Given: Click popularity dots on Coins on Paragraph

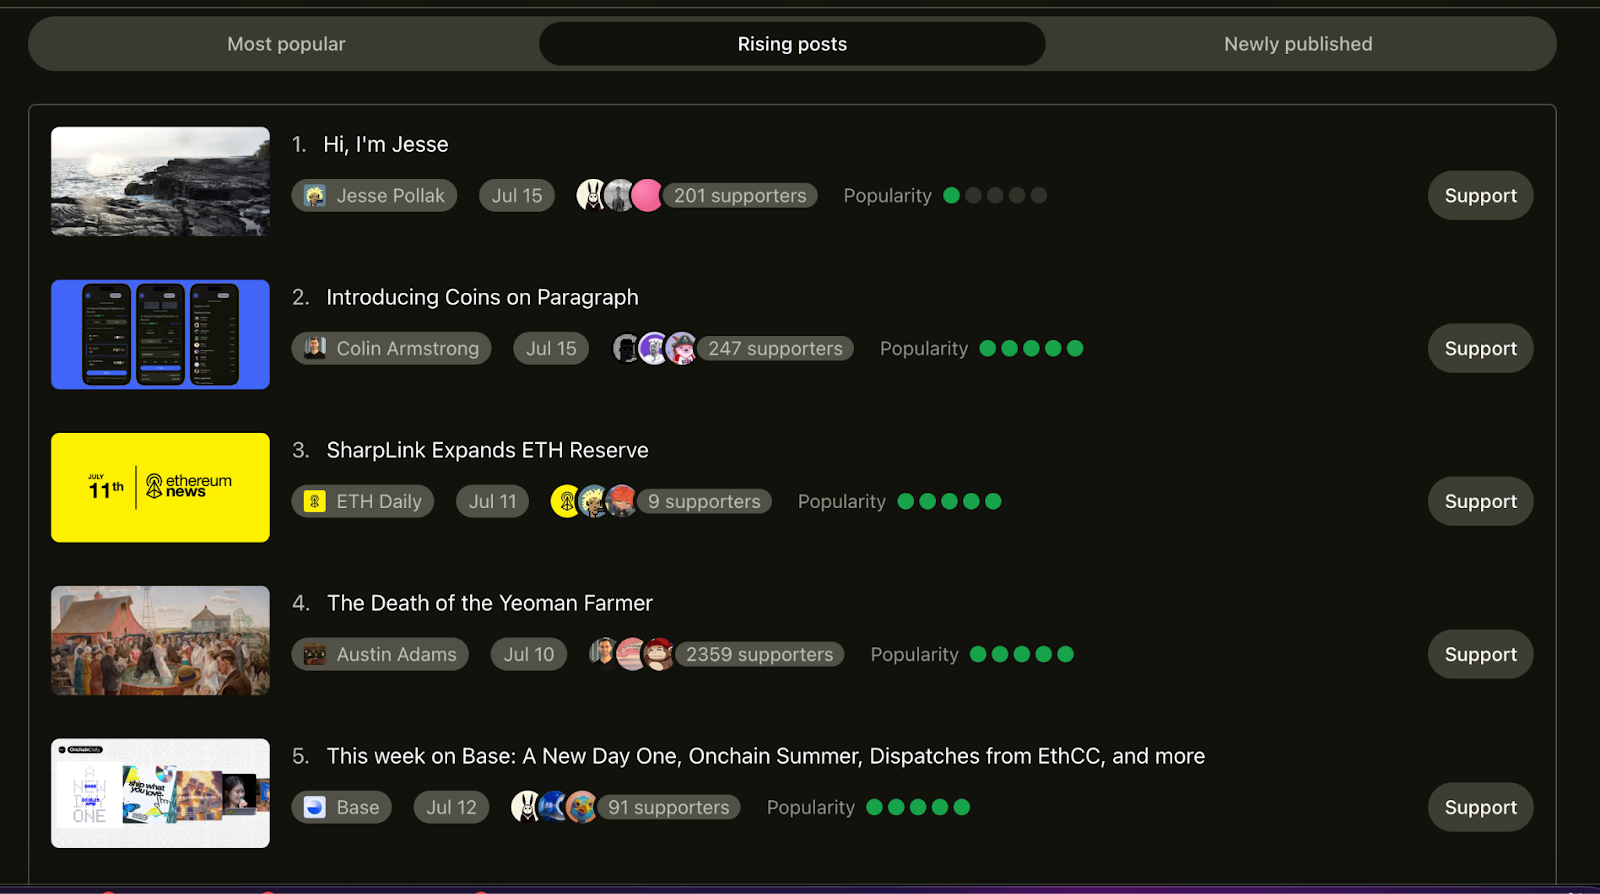Looking at the screenshot, I should click(1031, 348).
